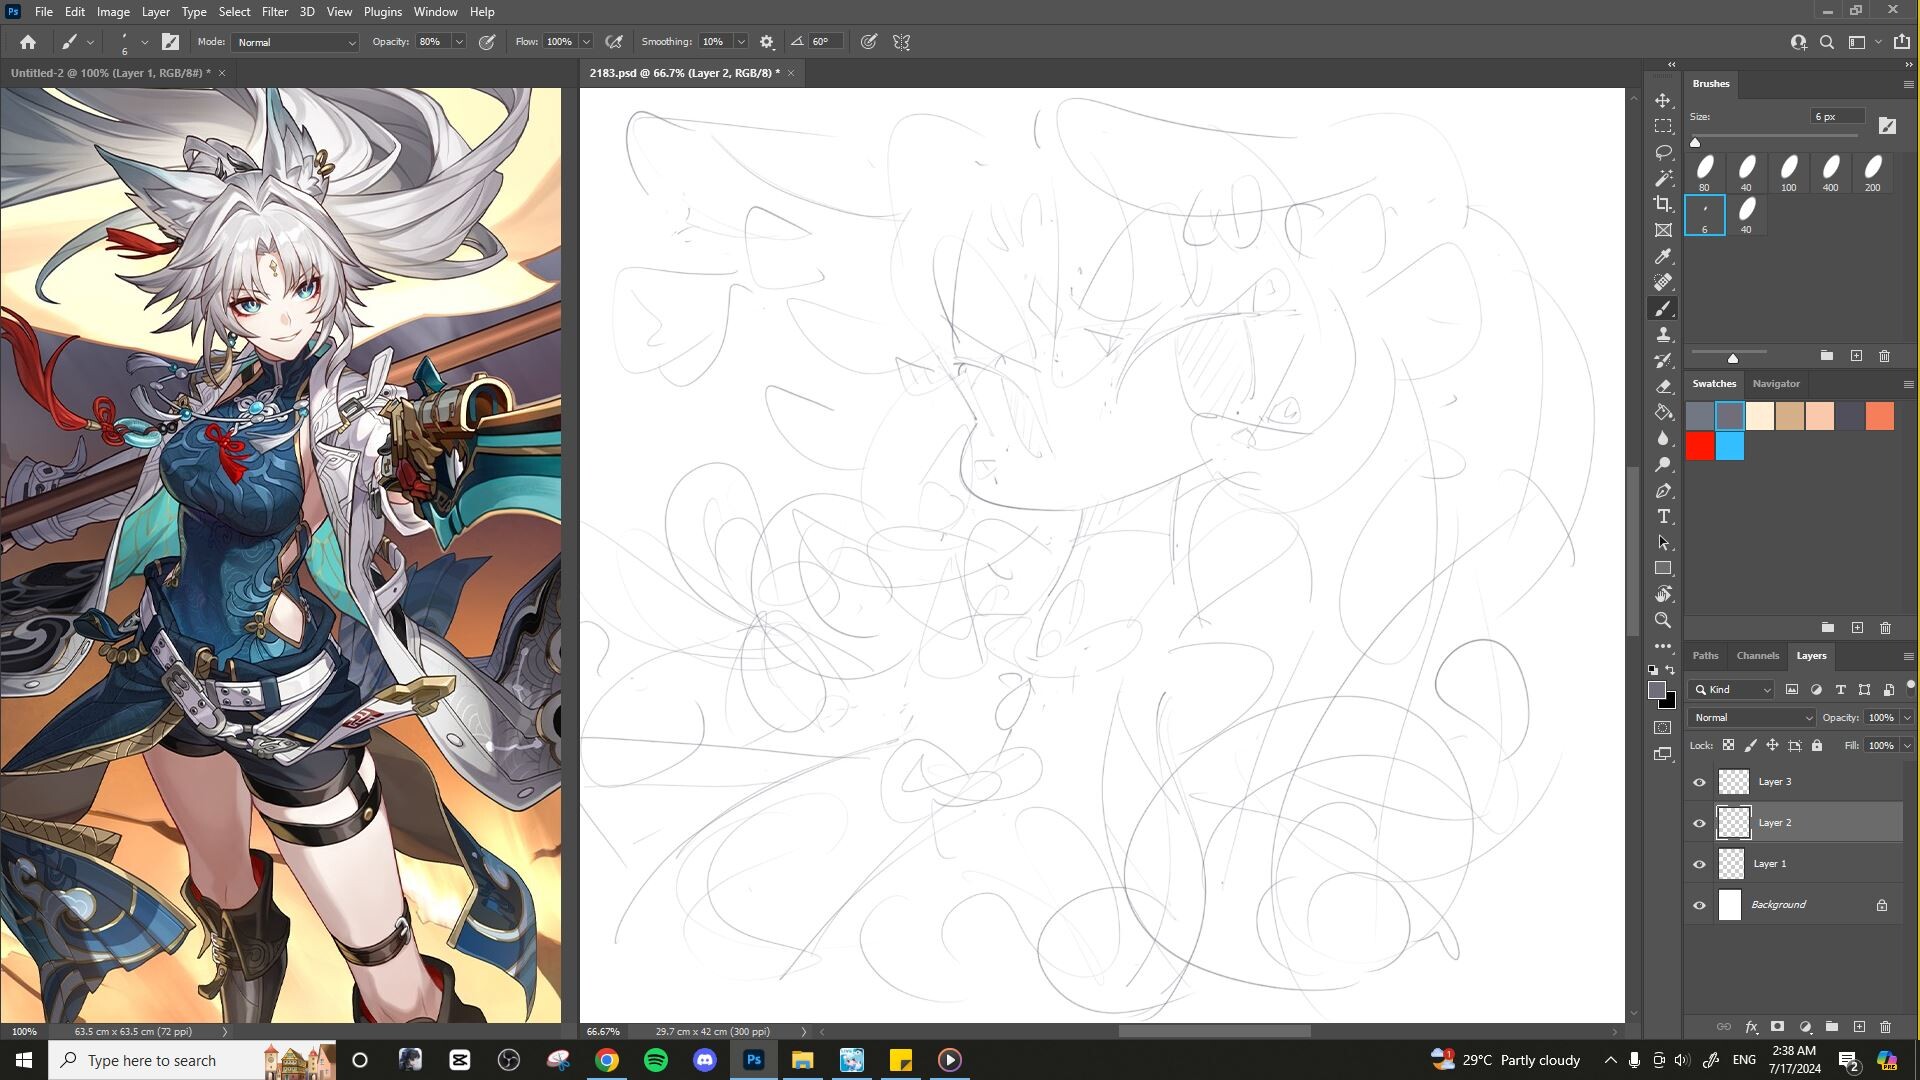Open the Smoothing dropdown arrow
1920x1080 pixels.
741,42
